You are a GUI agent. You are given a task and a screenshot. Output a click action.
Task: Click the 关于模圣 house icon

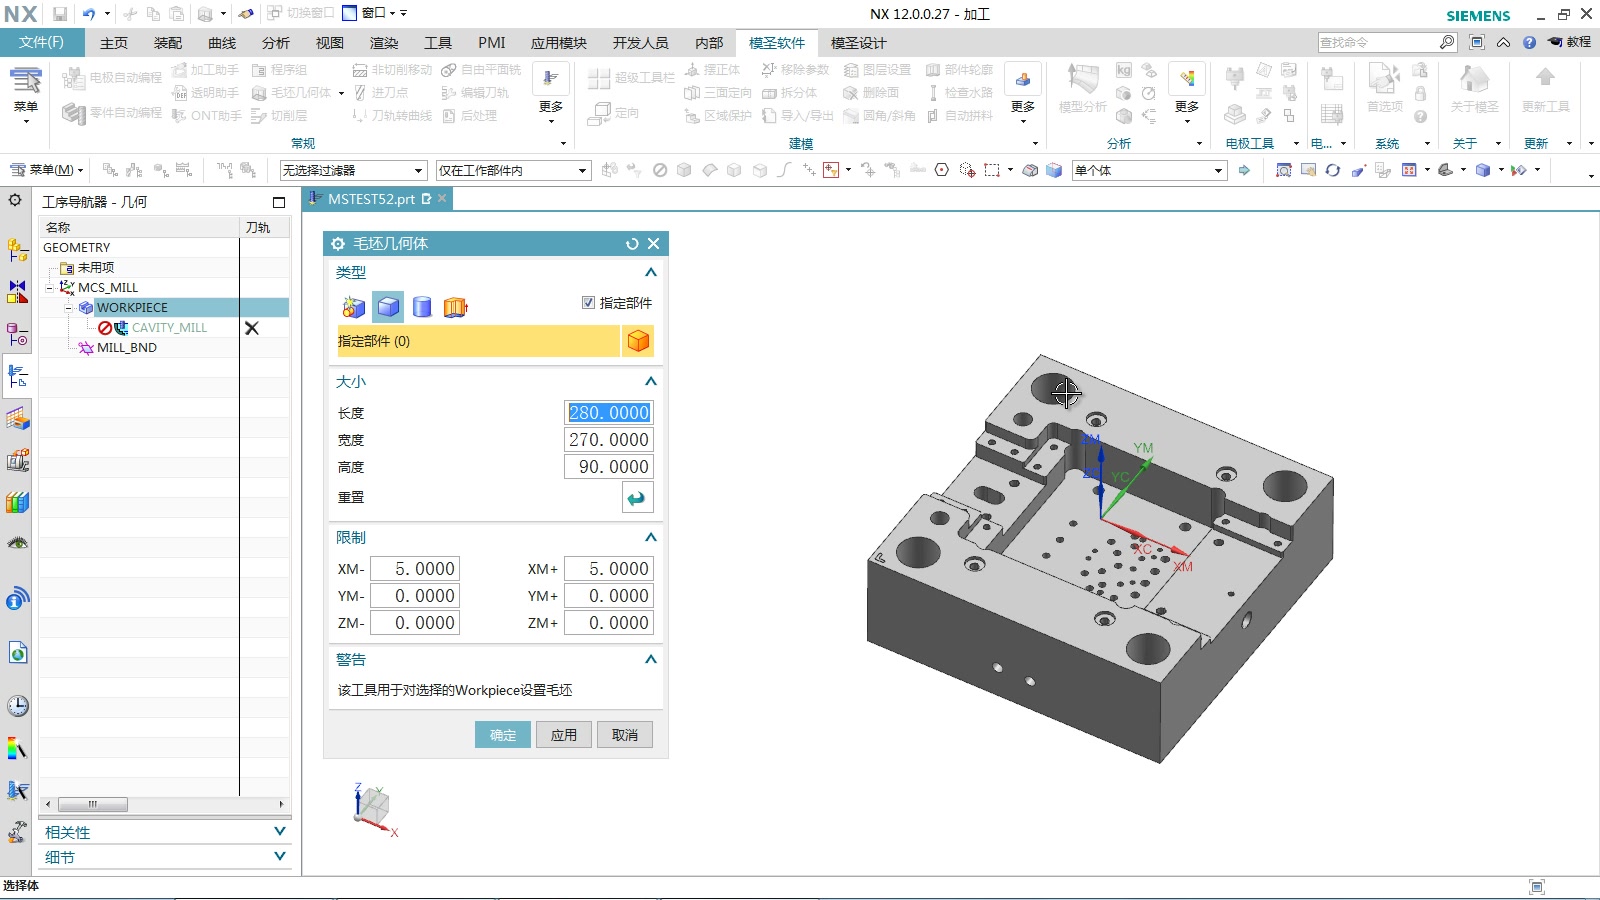tap(1475, 88)
